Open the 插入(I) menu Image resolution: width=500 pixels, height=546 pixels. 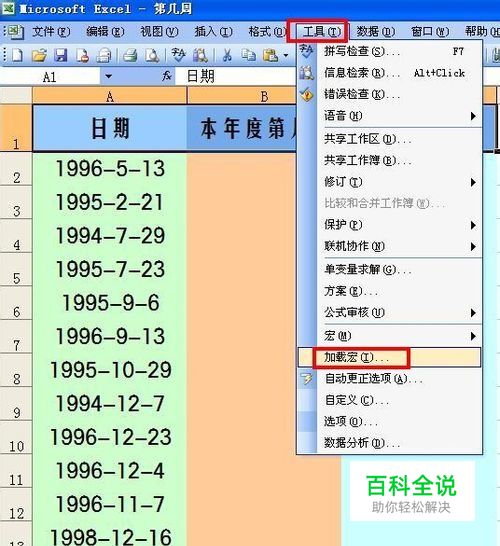coord(213,32)
